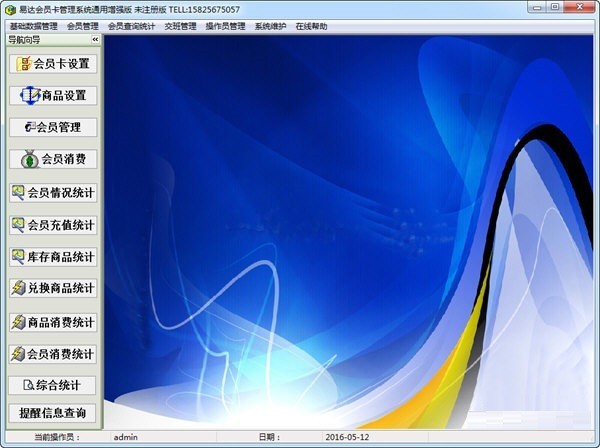Open the 操作员管理 menu
Image resolution: width=600 pixels, height=448 pixels.
coord(225,26)
